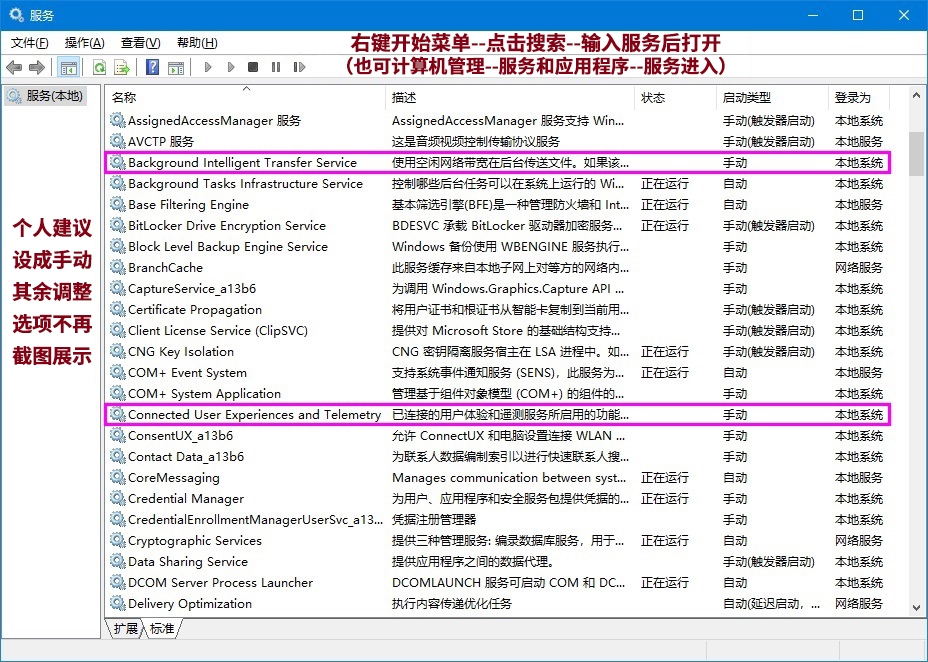Click 网络服务 logon of Cryptographic Services
Screen dimensions: 928x662
[859, 541]
